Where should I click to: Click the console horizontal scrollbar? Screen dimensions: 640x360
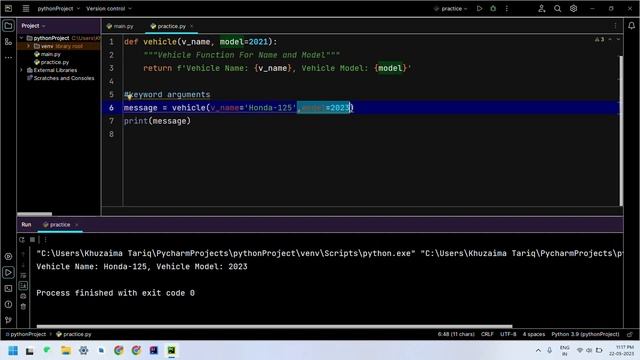pos(274,326)
